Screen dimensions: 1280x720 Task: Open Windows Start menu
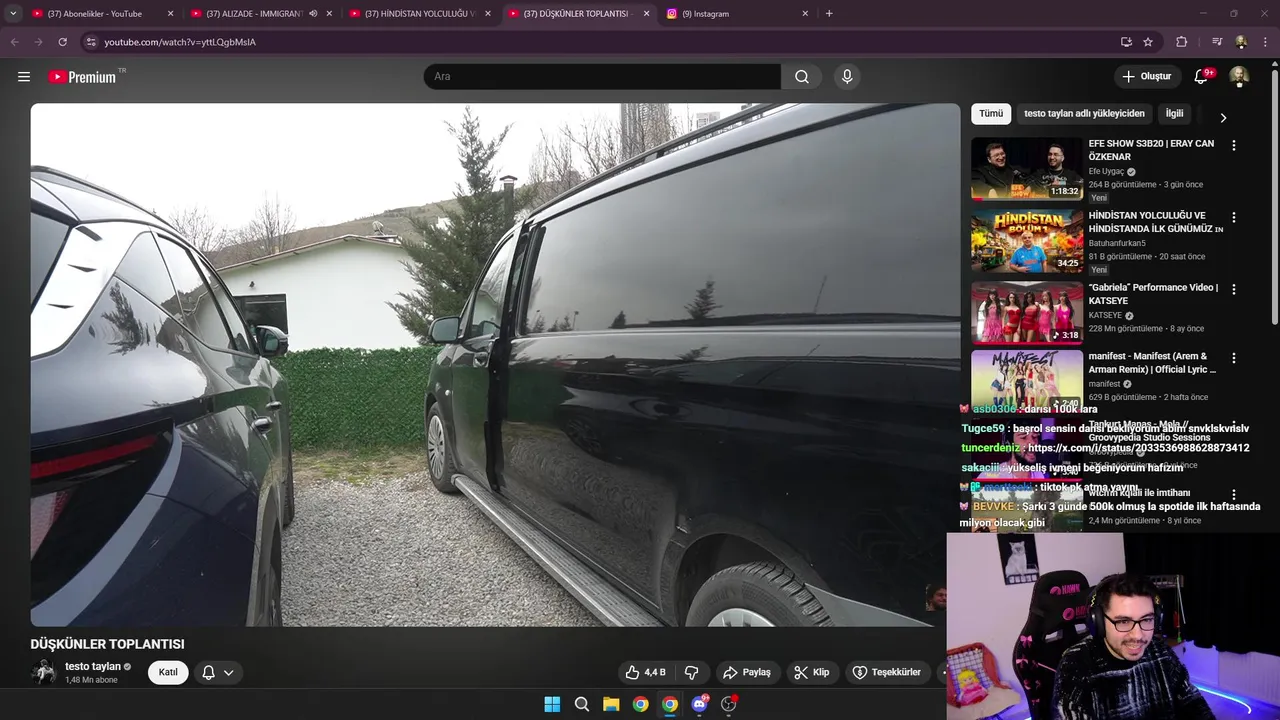pyautogui.click(x=552, y=704)
